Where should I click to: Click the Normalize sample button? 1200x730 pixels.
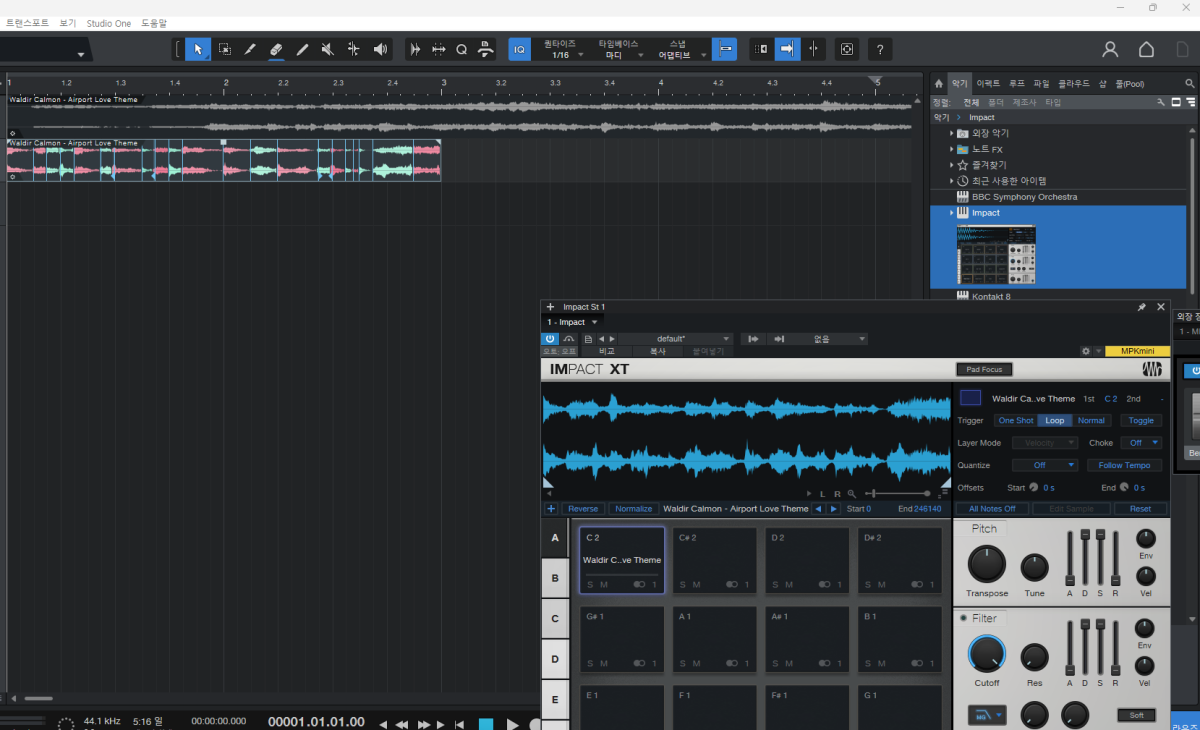(x=633, y=509)
